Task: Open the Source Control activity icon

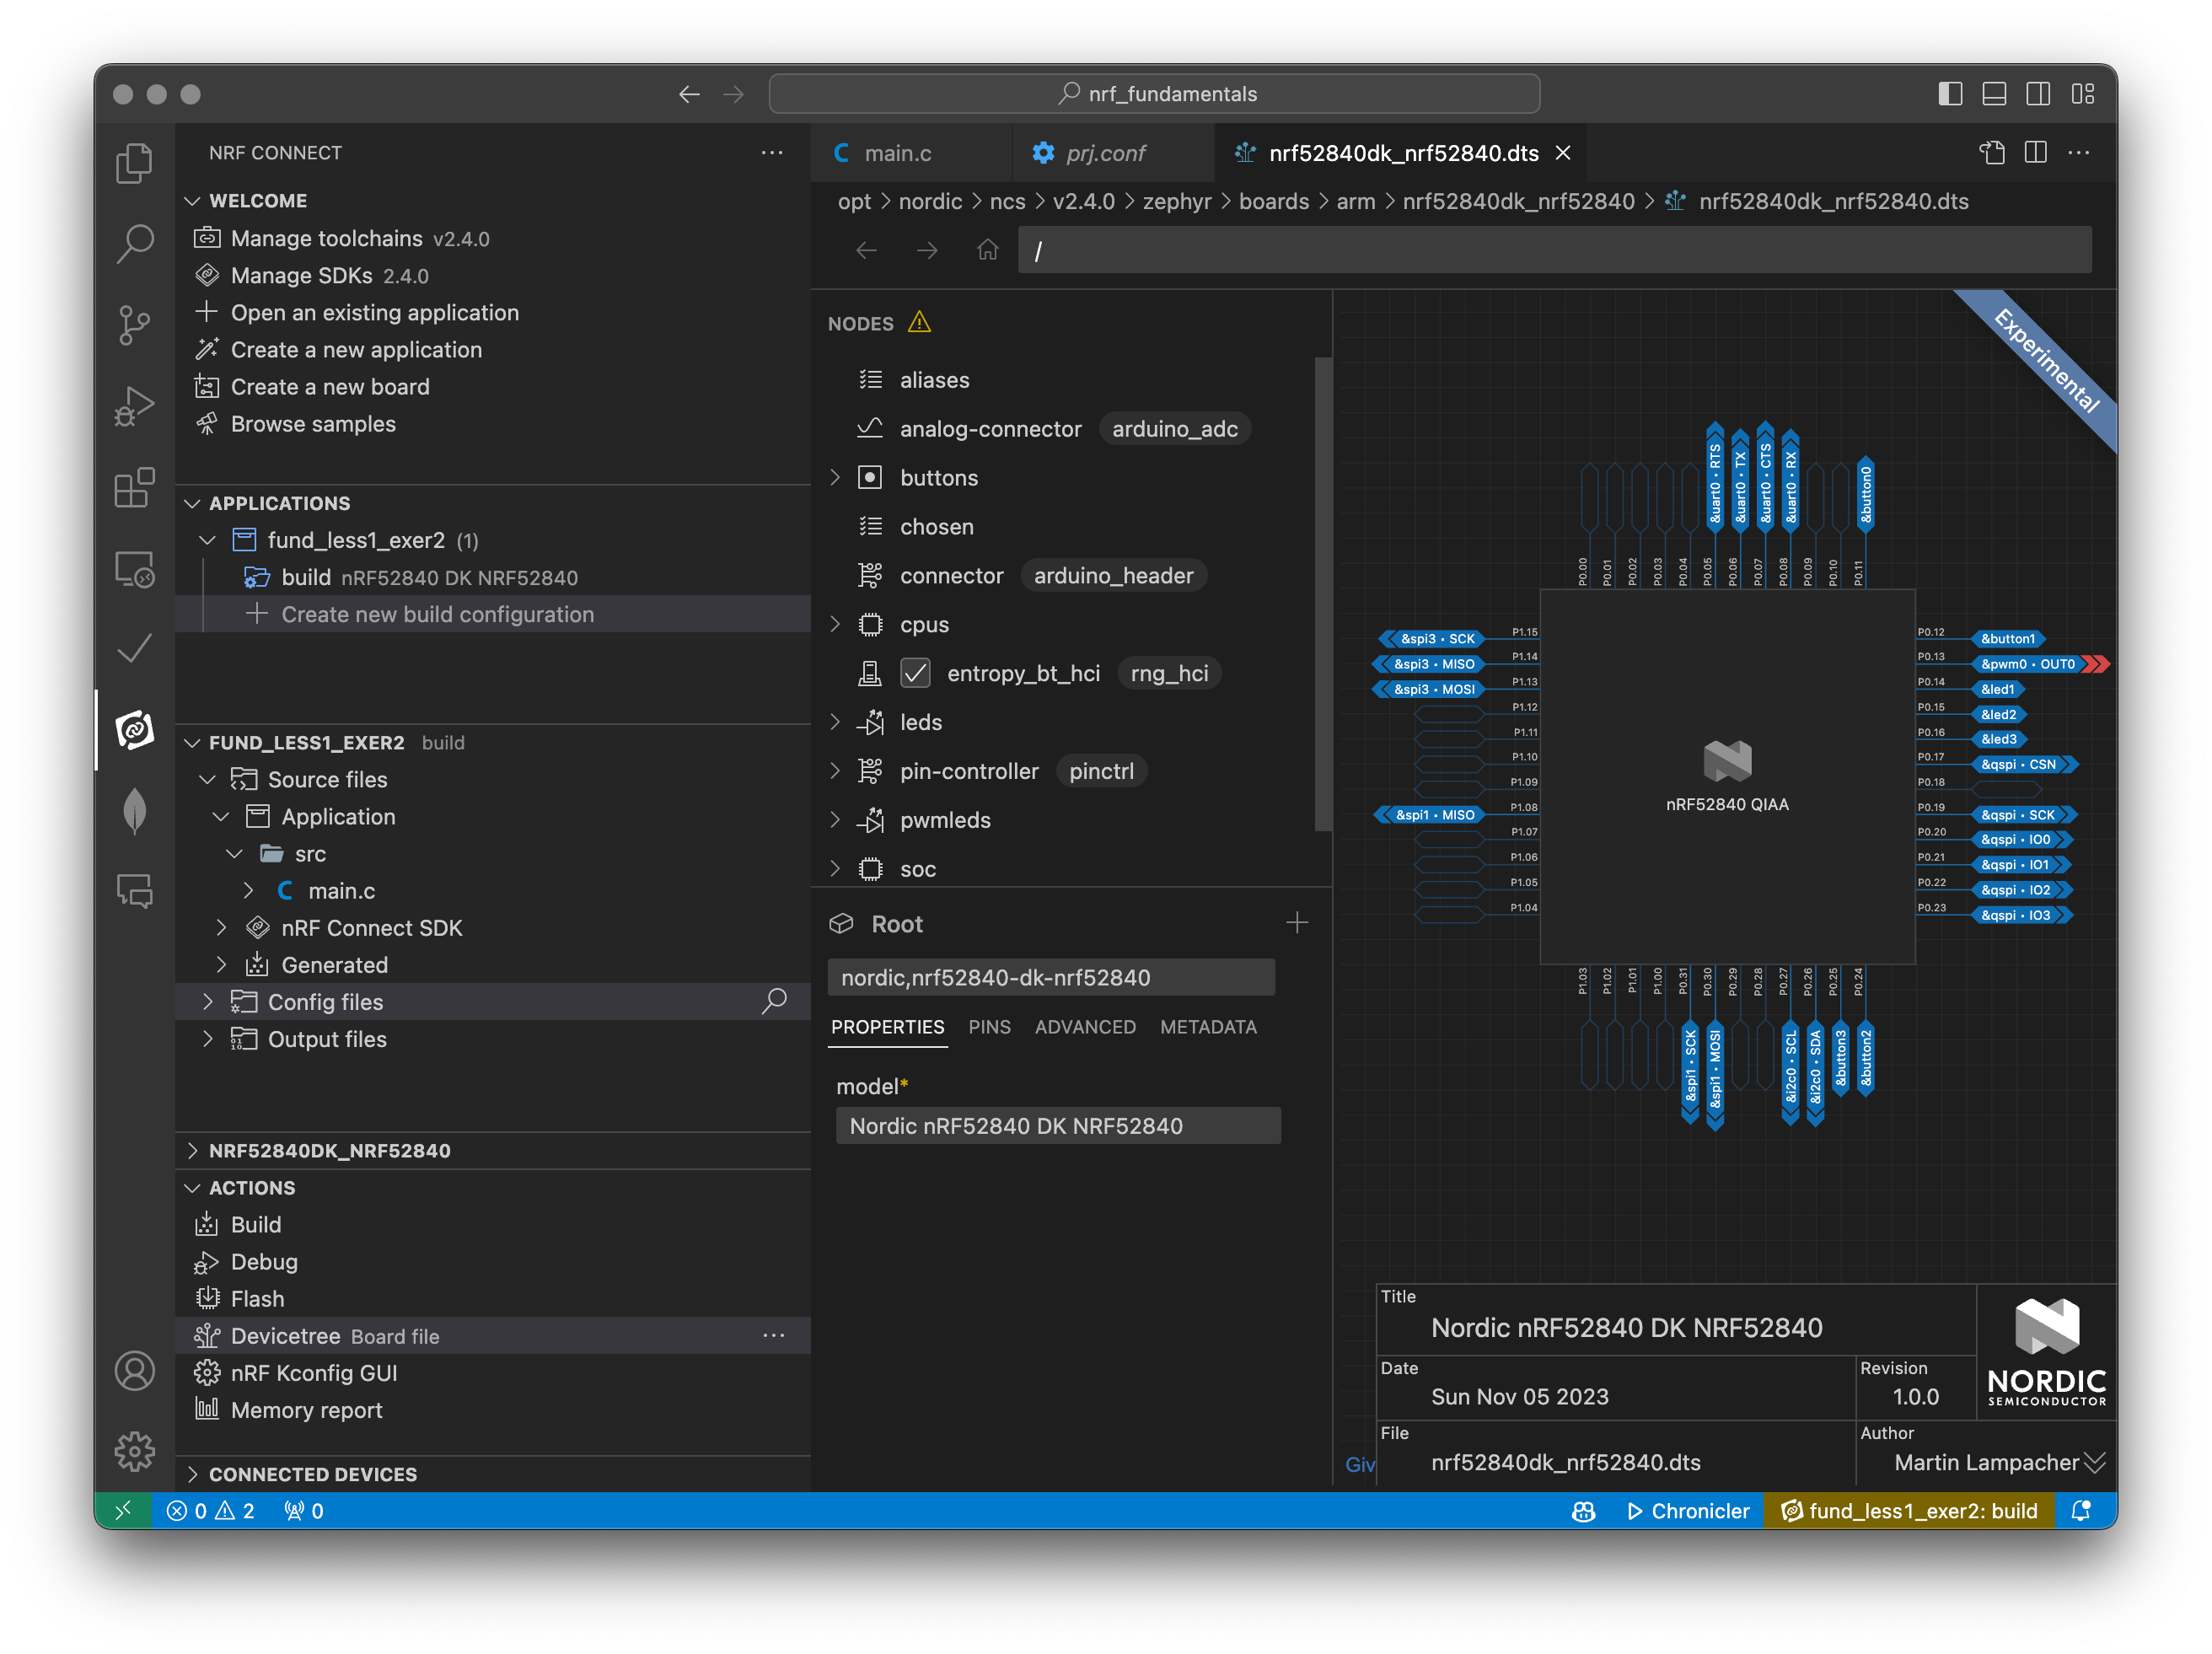Action: click(x=134, y=324)
